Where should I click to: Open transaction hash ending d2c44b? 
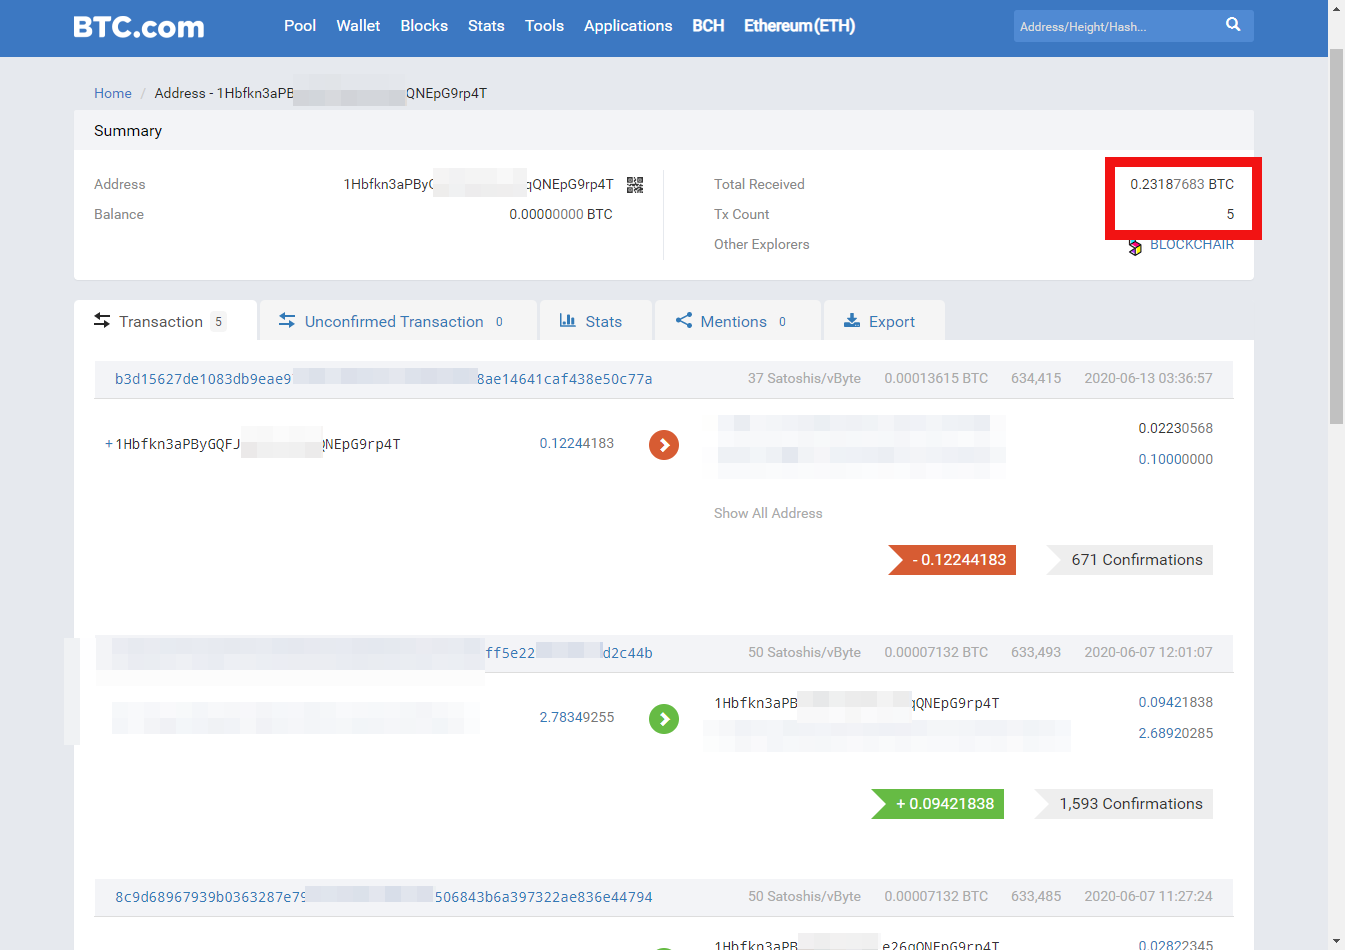click(x=569, y=653)
